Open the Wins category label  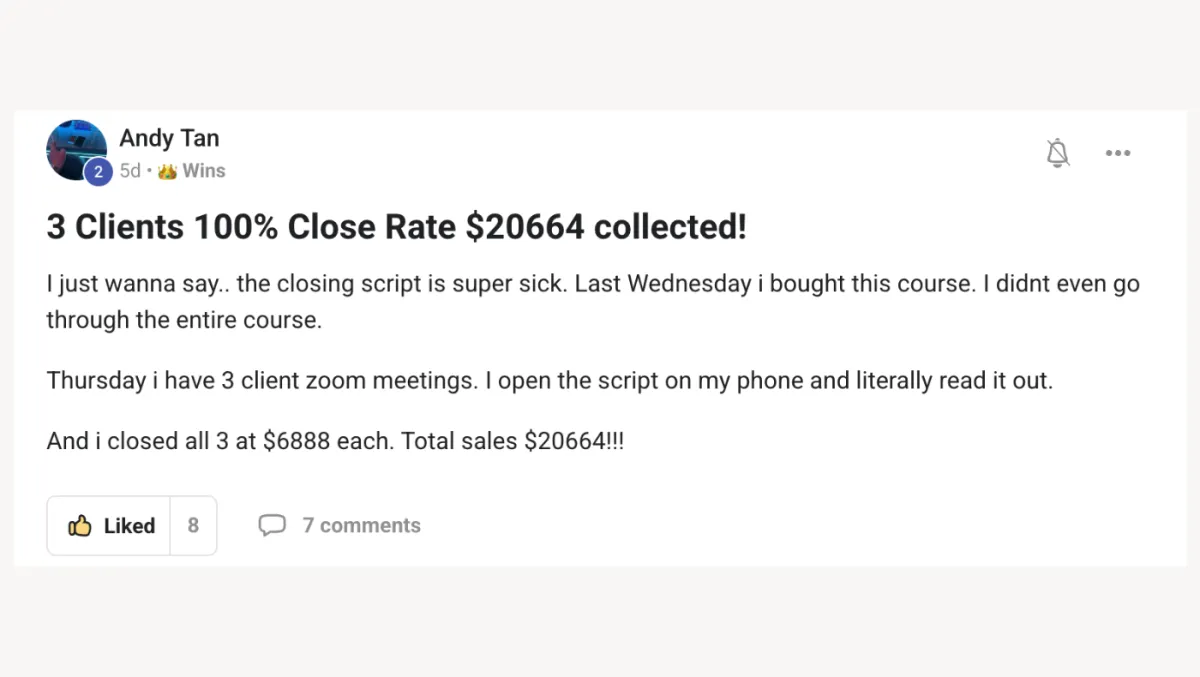(204, 171)
